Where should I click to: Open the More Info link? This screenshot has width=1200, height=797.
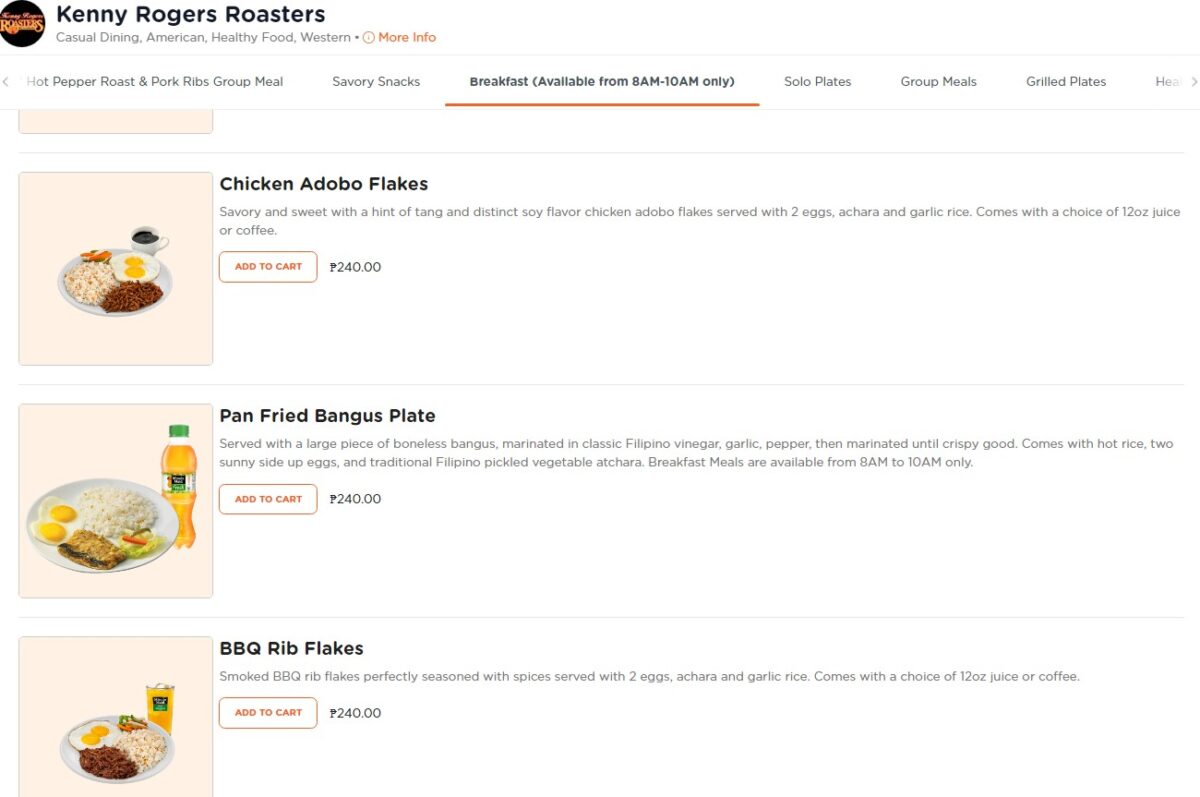[408, 37]
